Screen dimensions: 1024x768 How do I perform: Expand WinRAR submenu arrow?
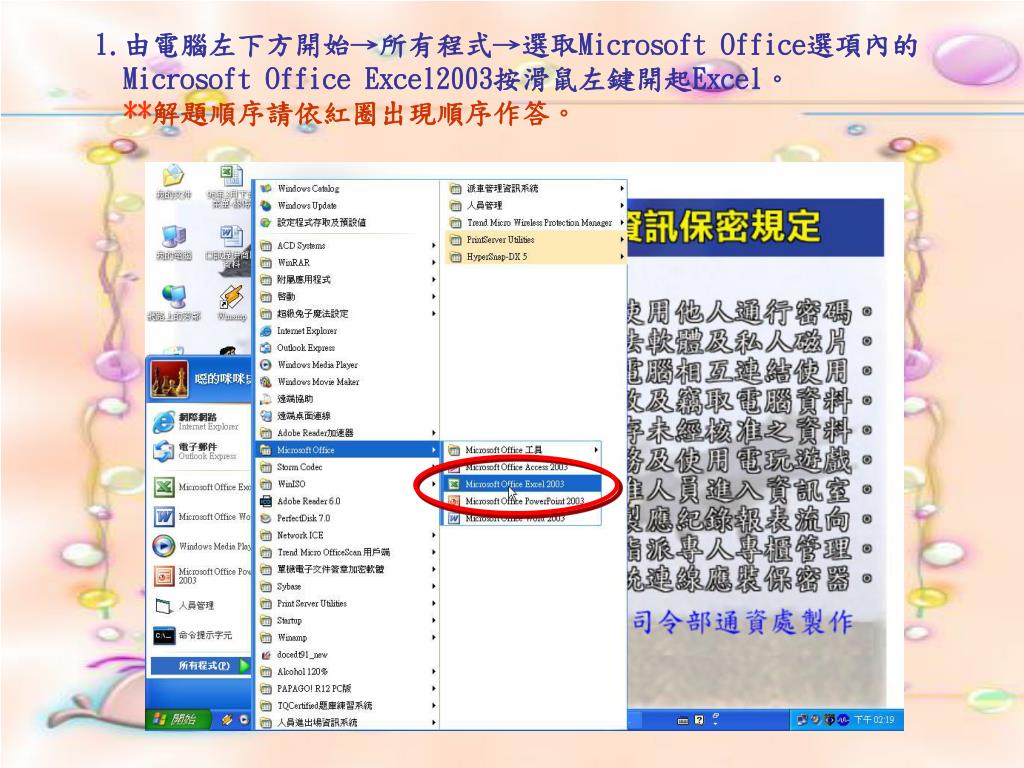pos(434,263)
